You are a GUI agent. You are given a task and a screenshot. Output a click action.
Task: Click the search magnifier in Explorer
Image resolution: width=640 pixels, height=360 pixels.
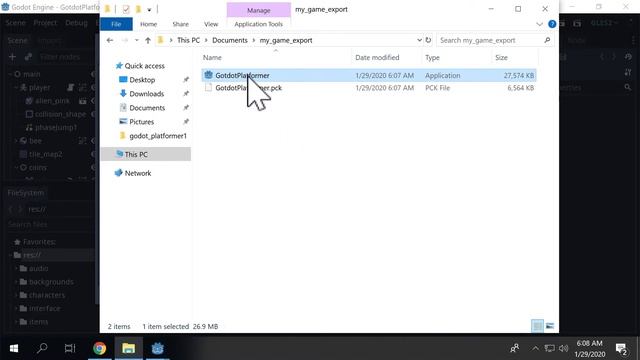[x=547, y=40]
